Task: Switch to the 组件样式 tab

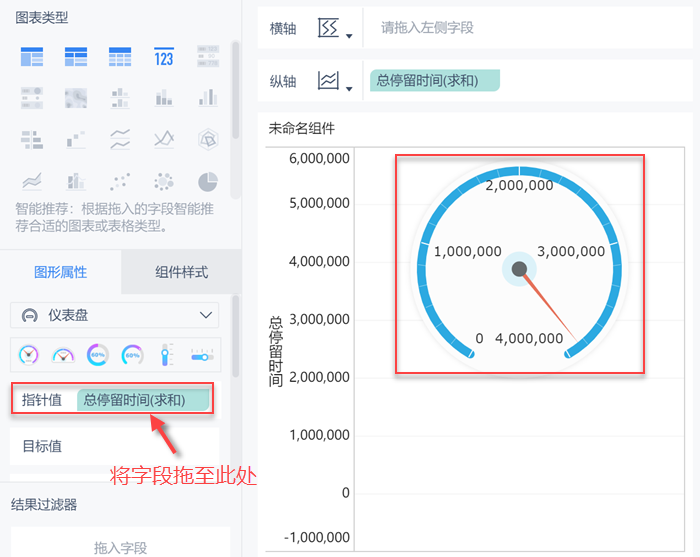Action: tap(181, 272)
